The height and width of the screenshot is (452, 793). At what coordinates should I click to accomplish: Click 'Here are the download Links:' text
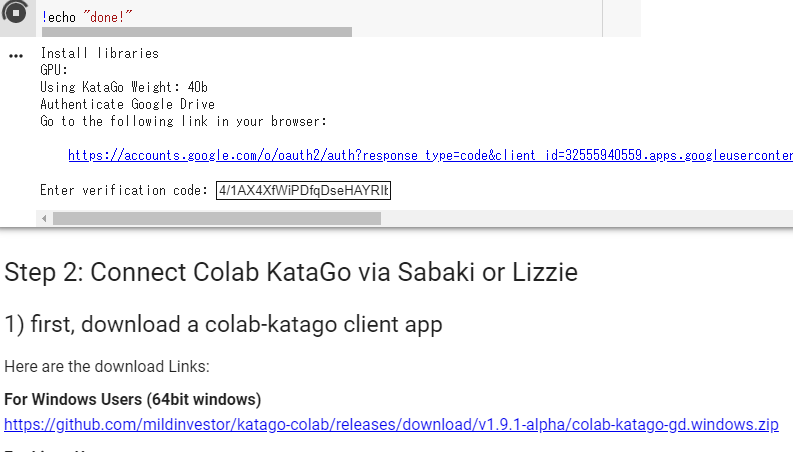[107, 366]
